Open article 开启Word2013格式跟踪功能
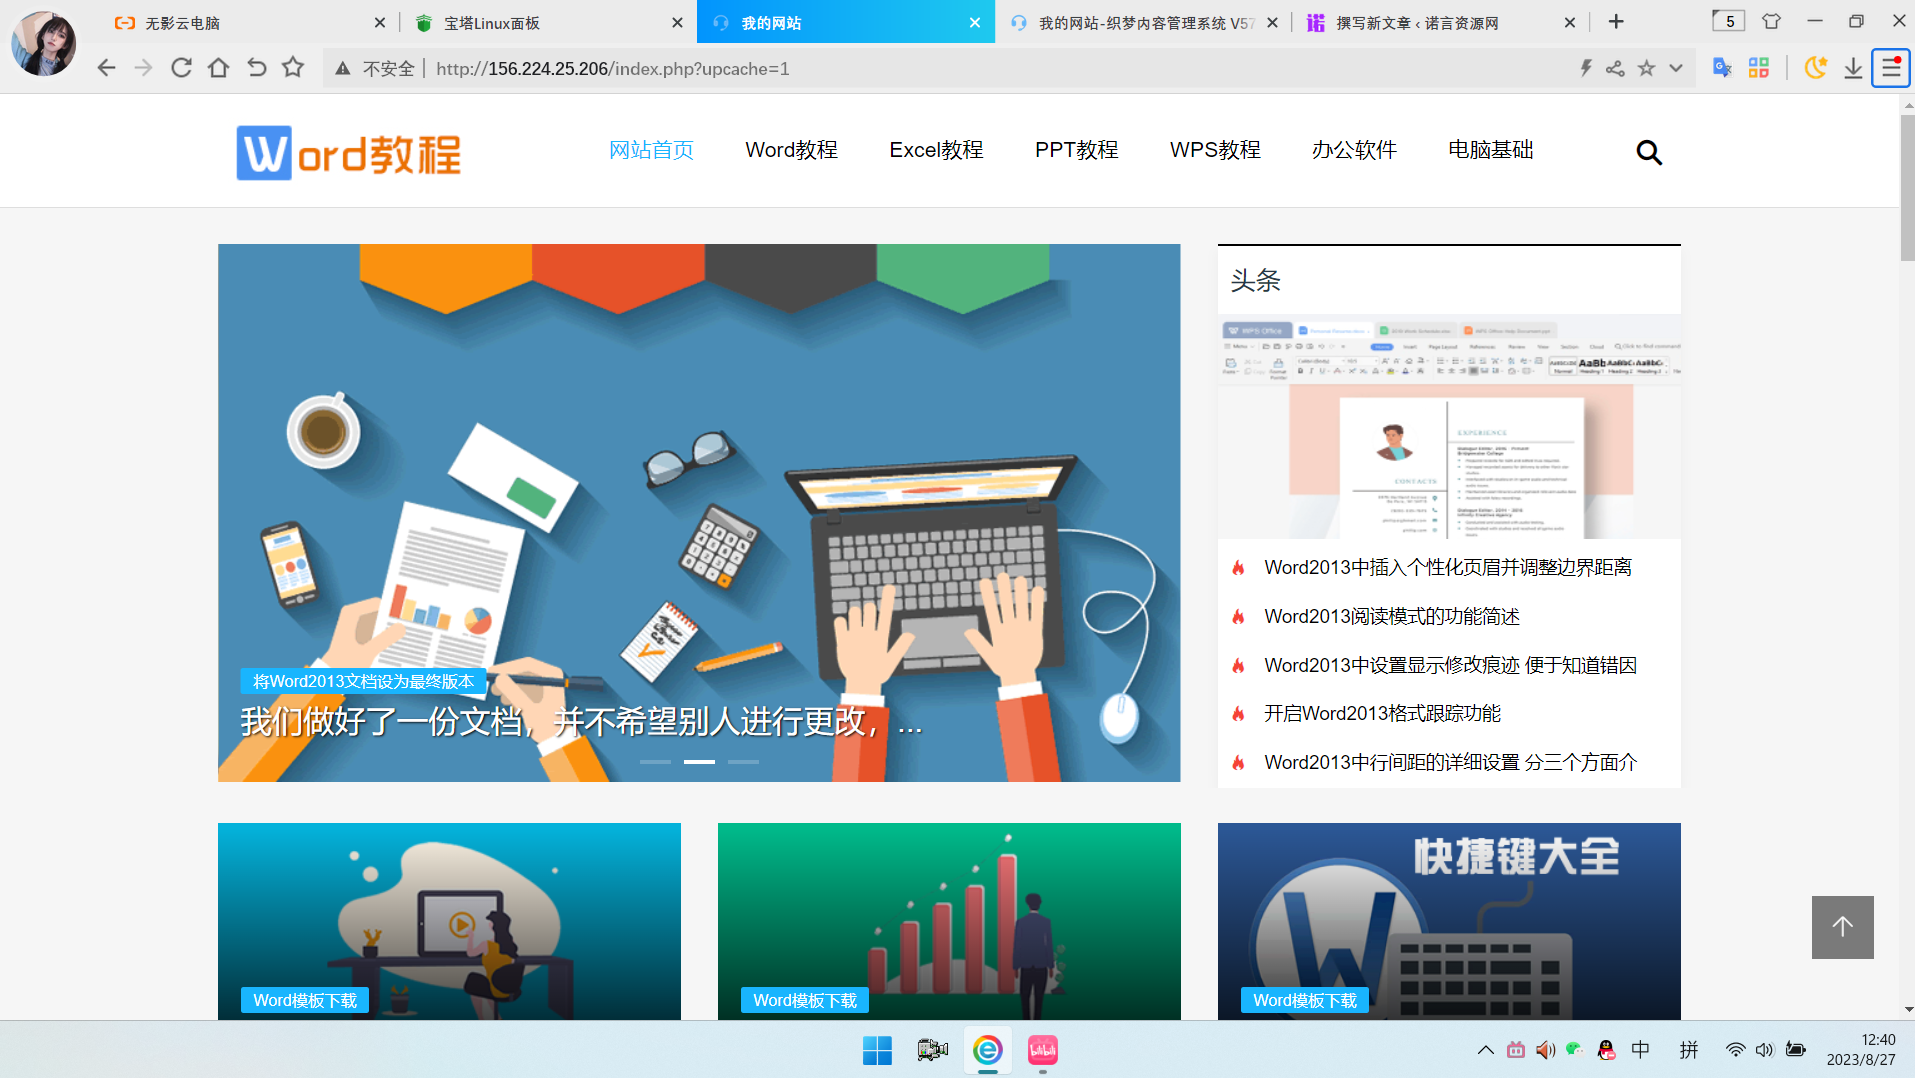 point(1382,713)
